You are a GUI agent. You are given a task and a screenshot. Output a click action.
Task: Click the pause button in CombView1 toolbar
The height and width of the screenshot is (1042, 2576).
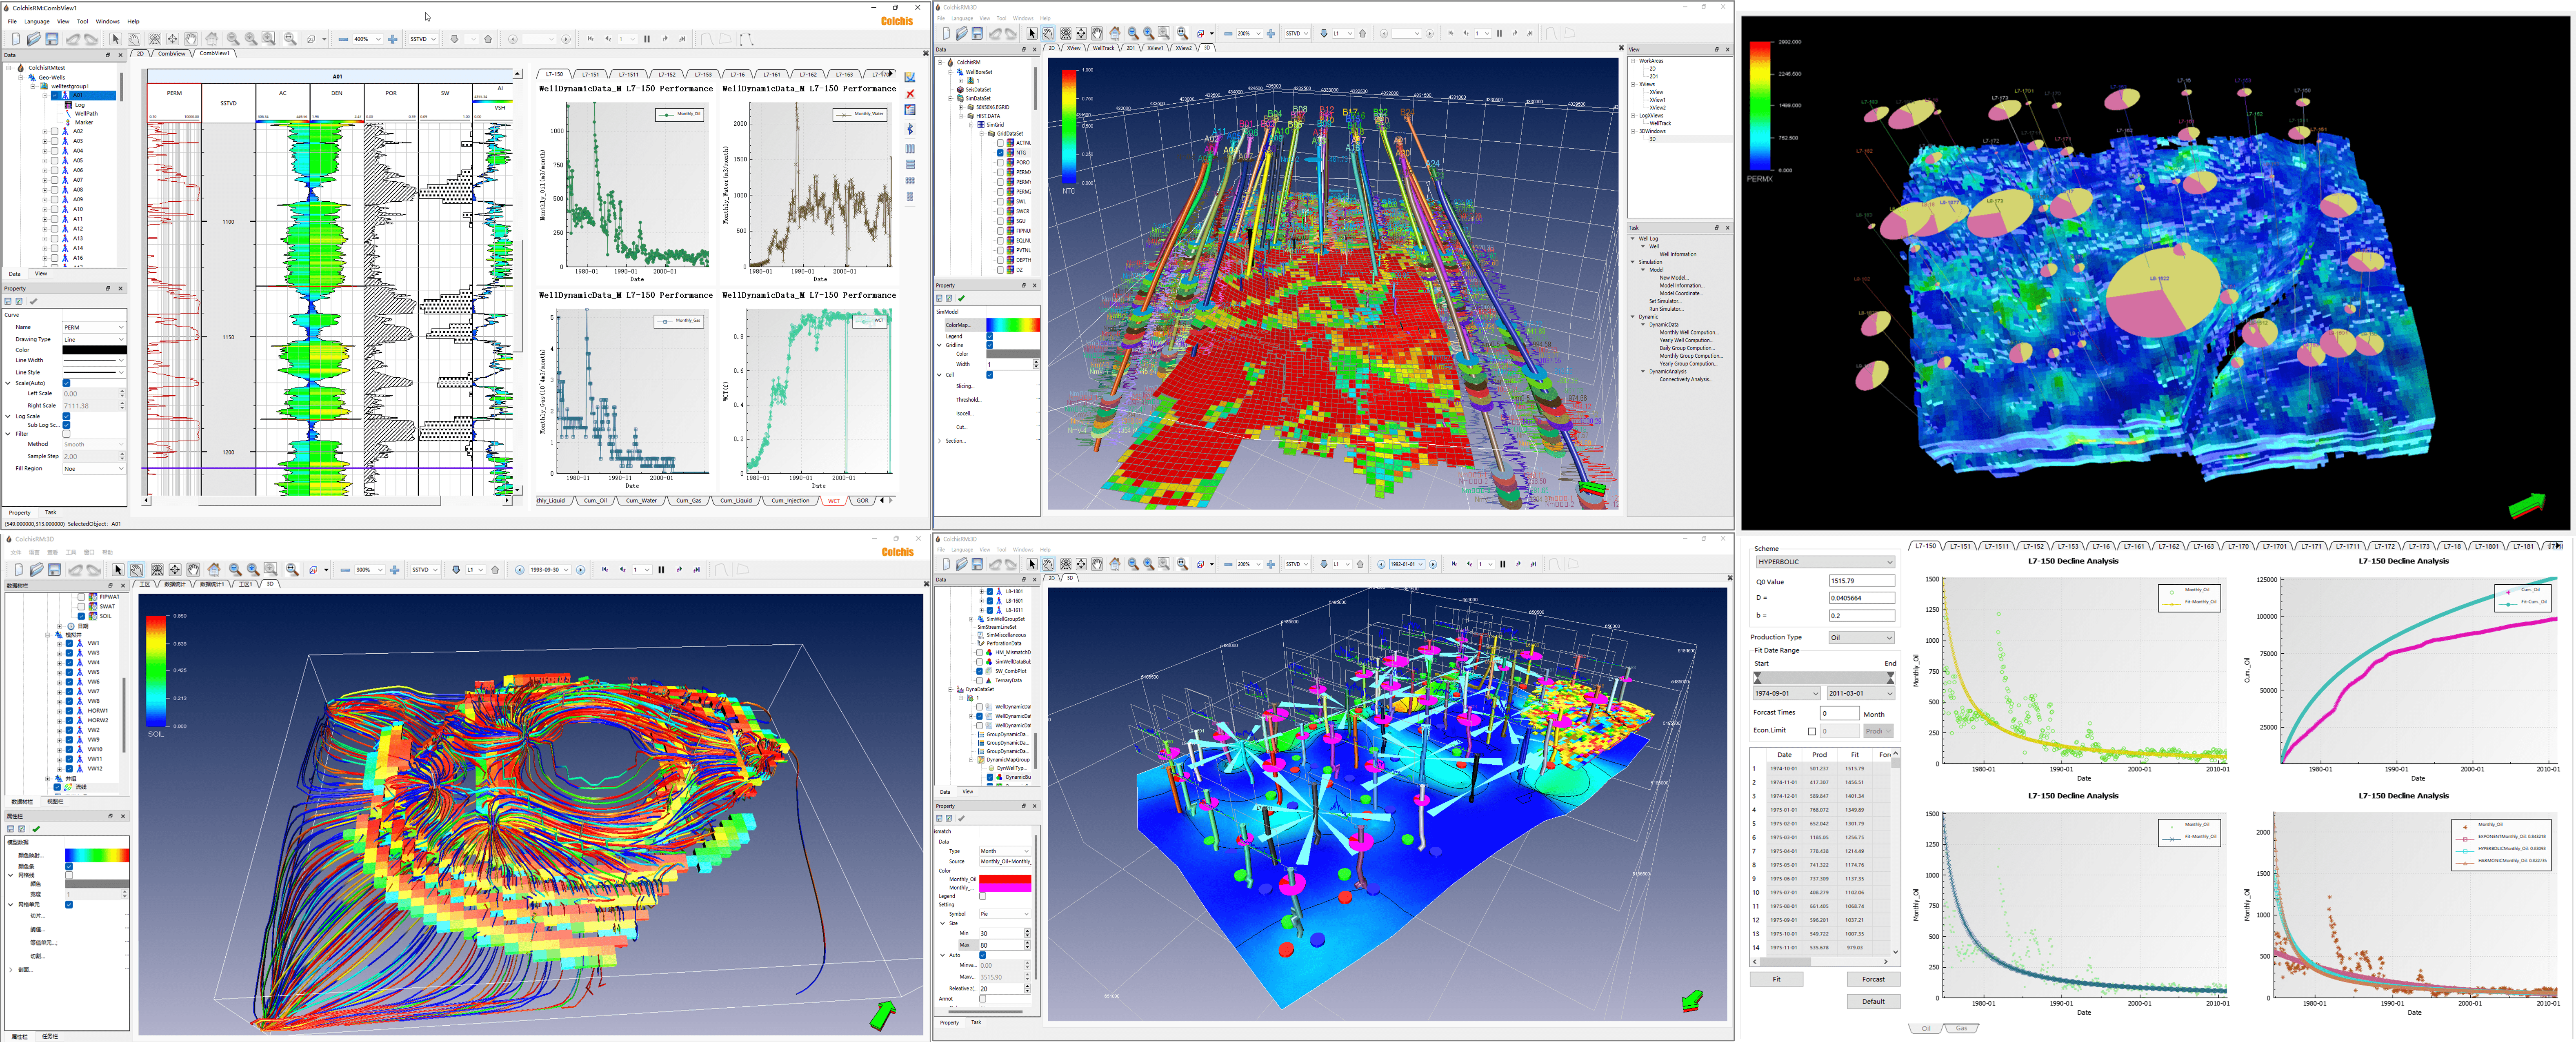[x=647, y=39]
